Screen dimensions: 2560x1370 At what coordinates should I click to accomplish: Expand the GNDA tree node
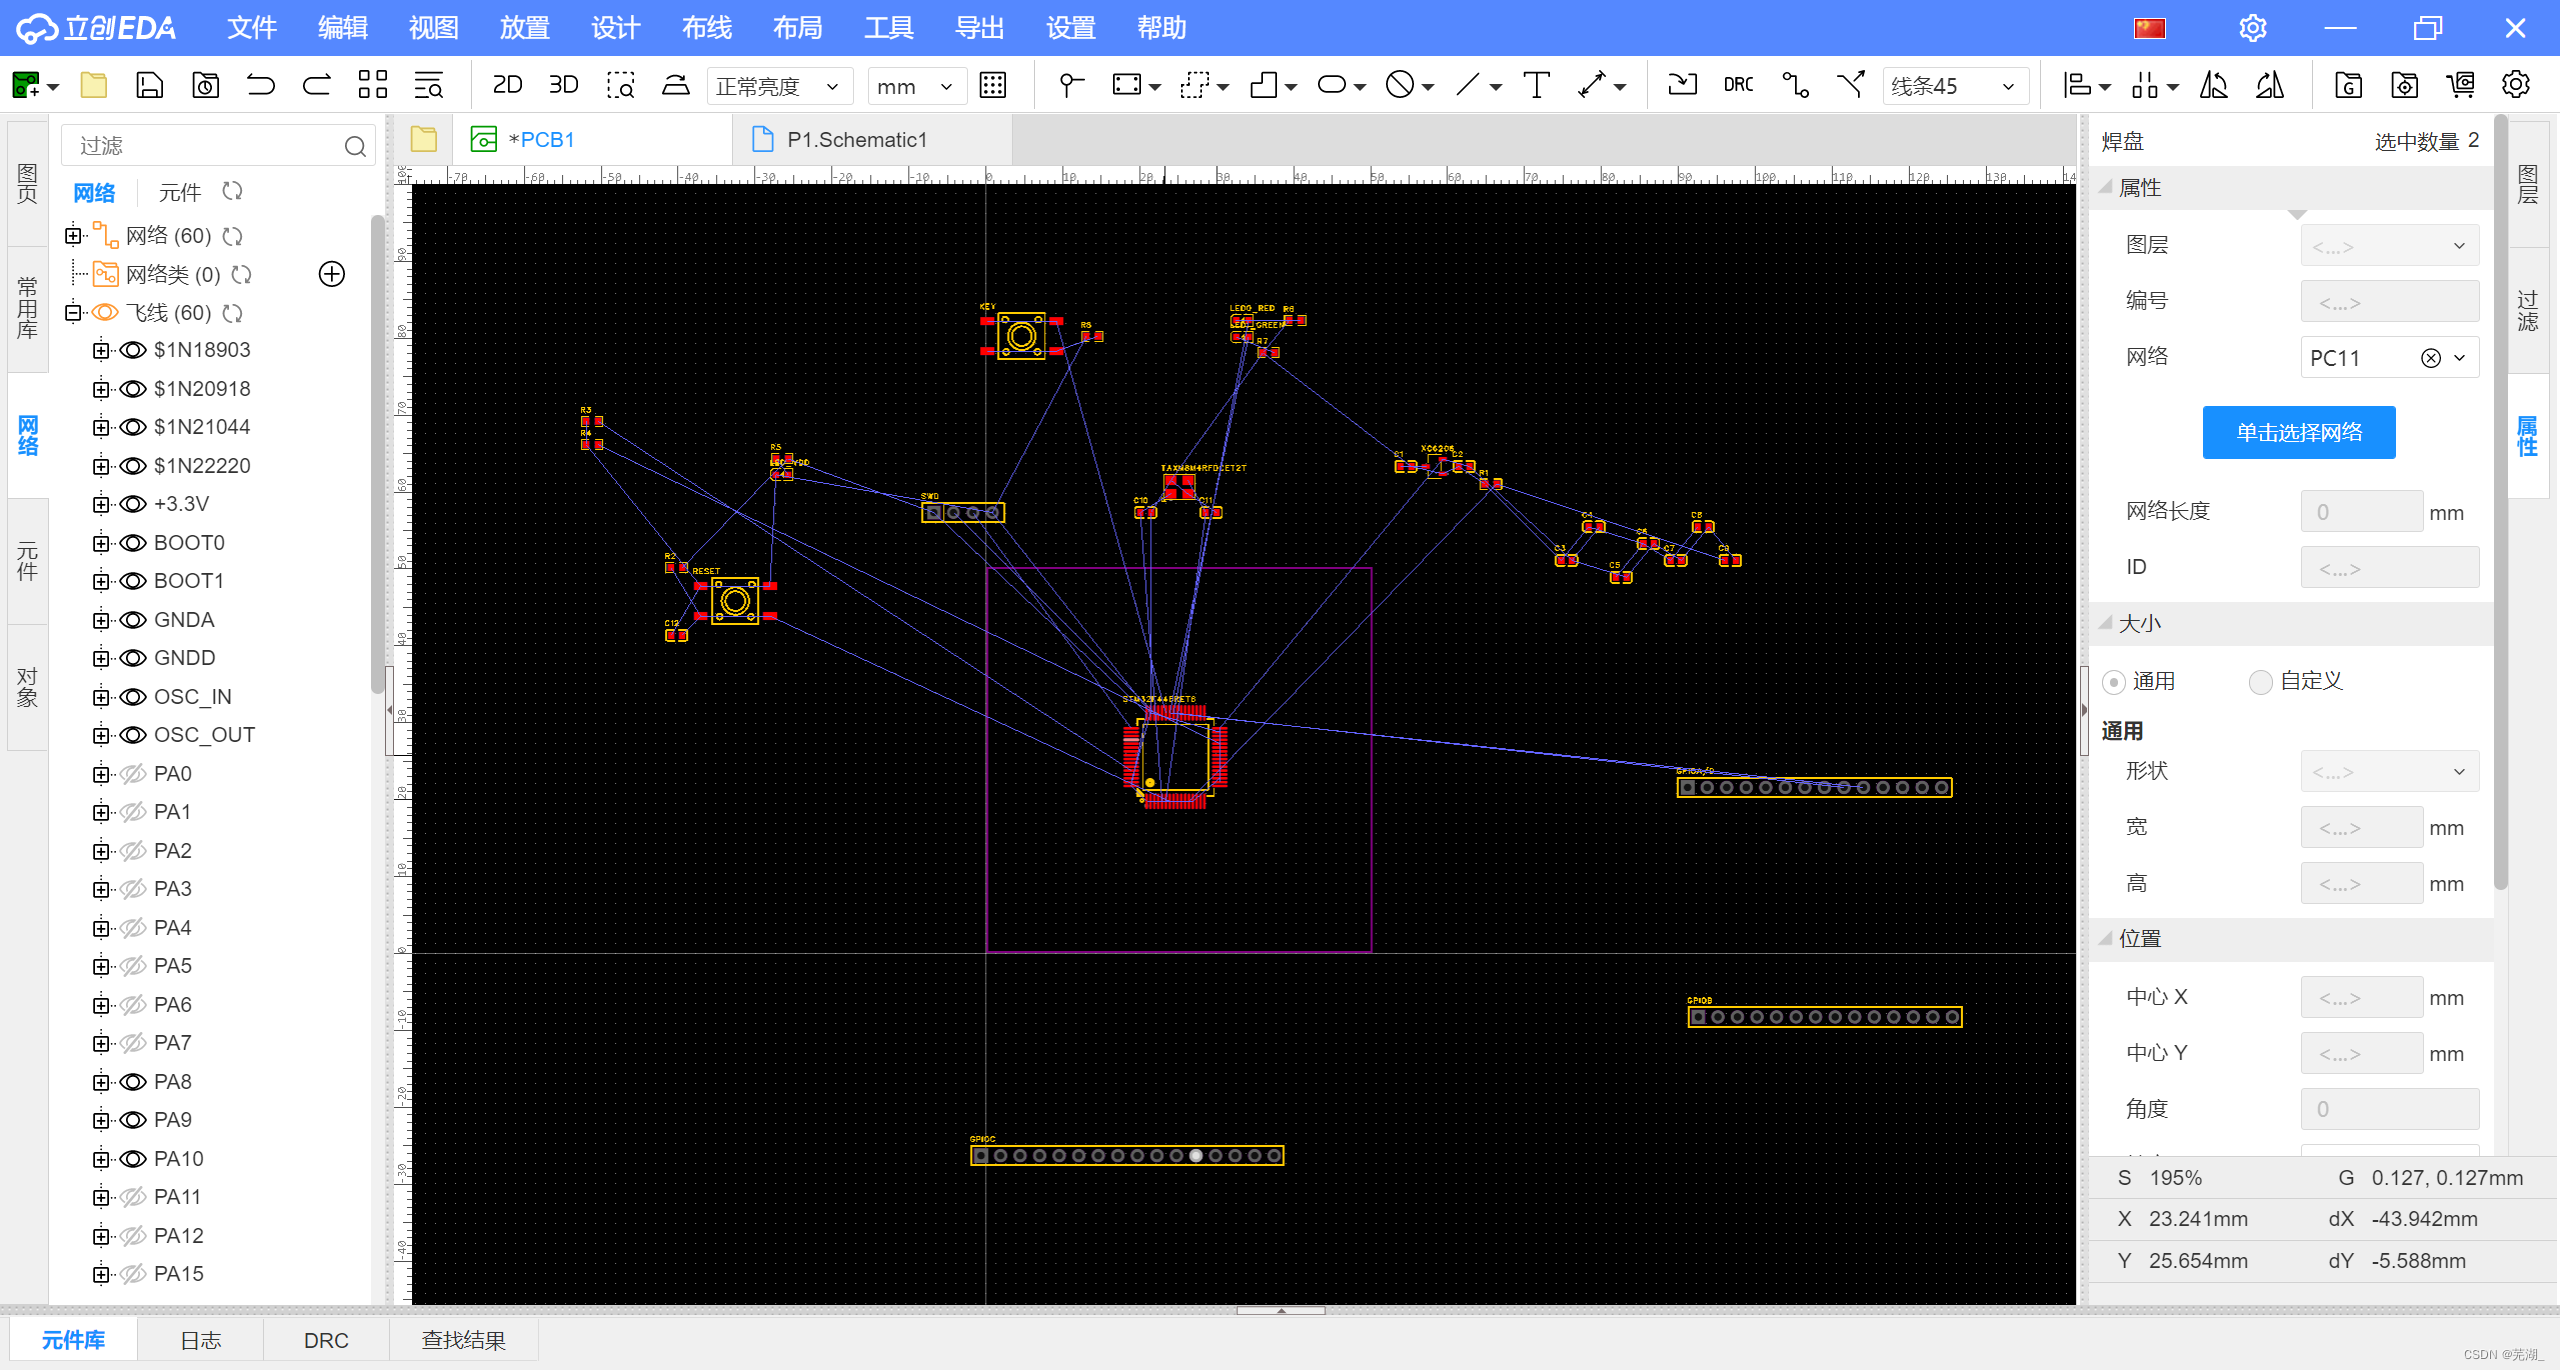101,620
